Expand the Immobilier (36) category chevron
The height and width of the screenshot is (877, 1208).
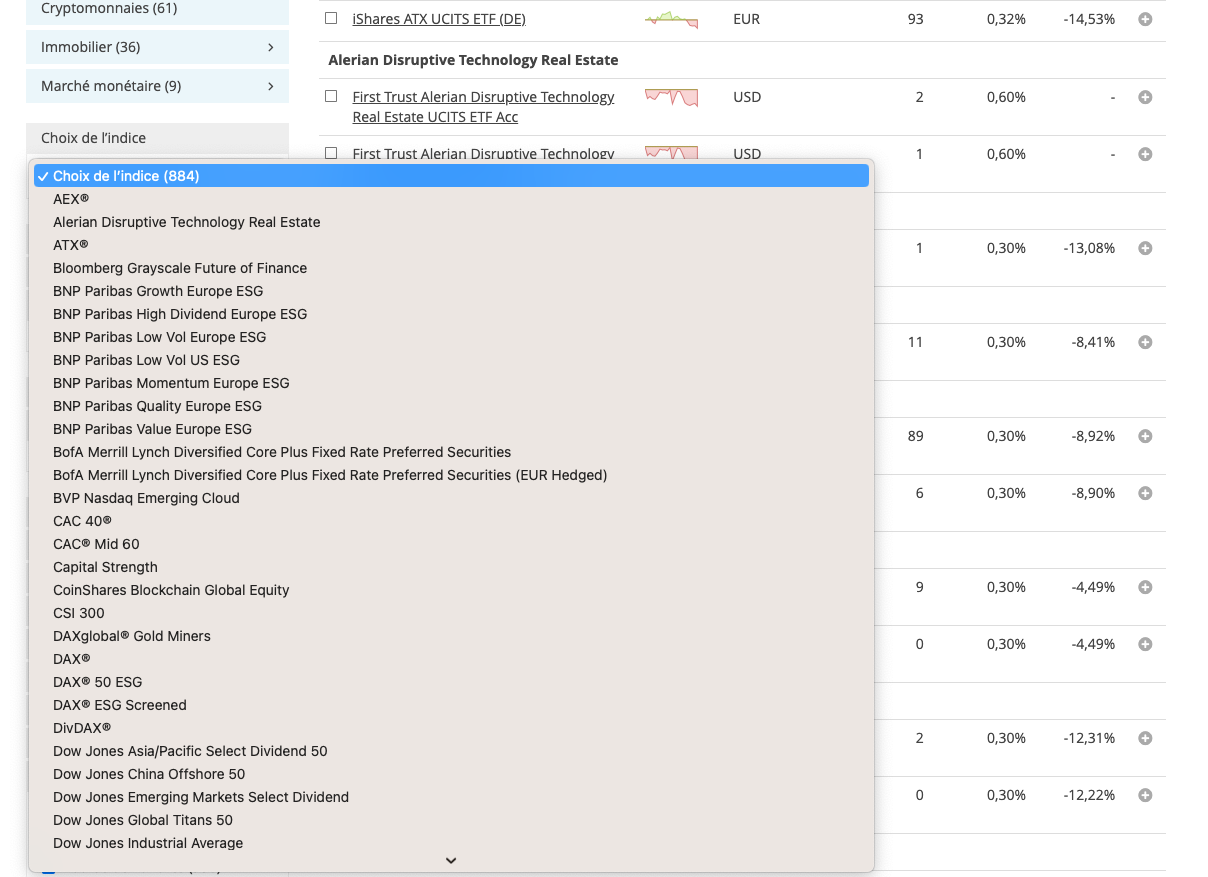tap(271, 47)
